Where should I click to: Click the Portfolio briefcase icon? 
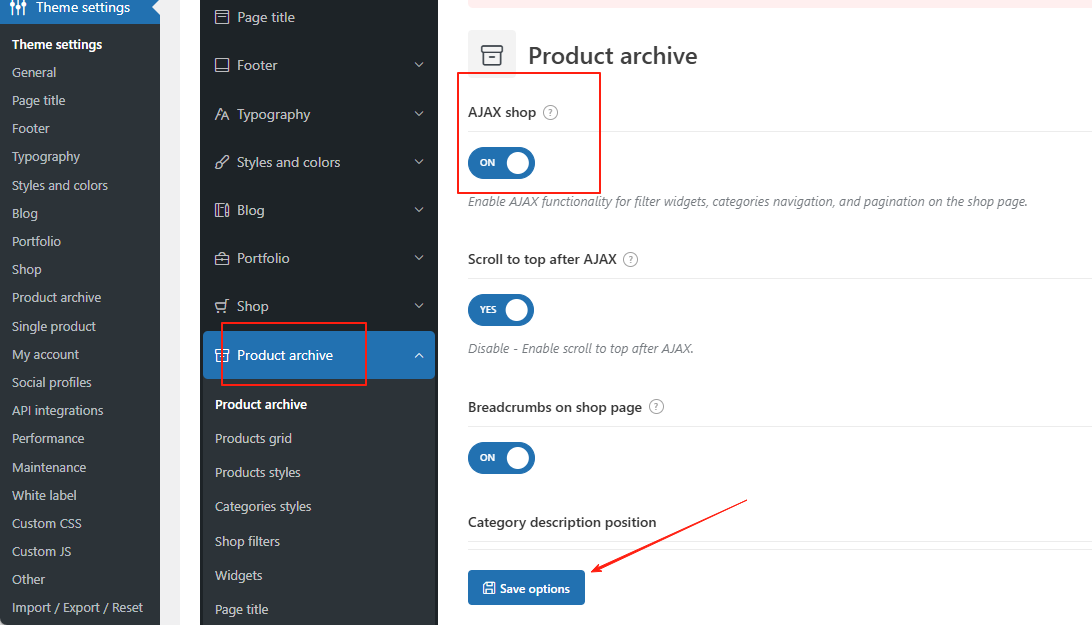pyautogui.click(x=222, y=258)
